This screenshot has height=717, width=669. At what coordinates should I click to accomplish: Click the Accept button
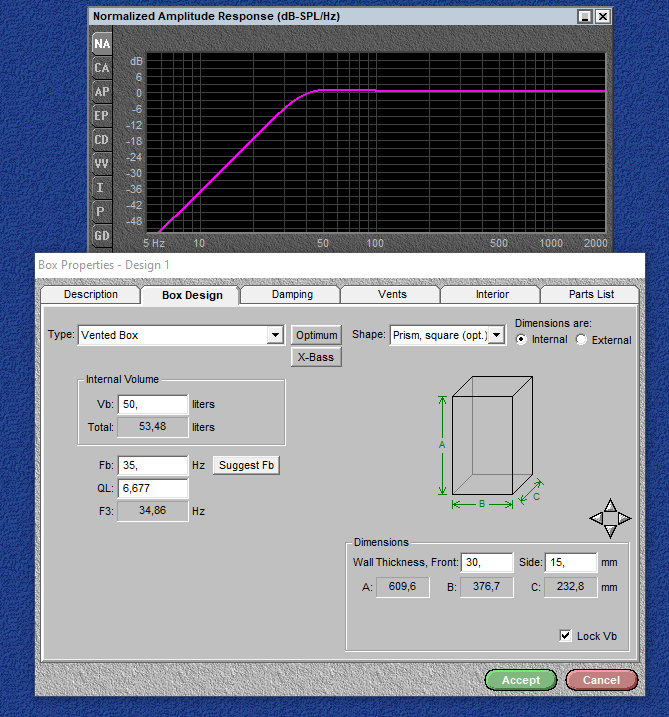[521, 680]
